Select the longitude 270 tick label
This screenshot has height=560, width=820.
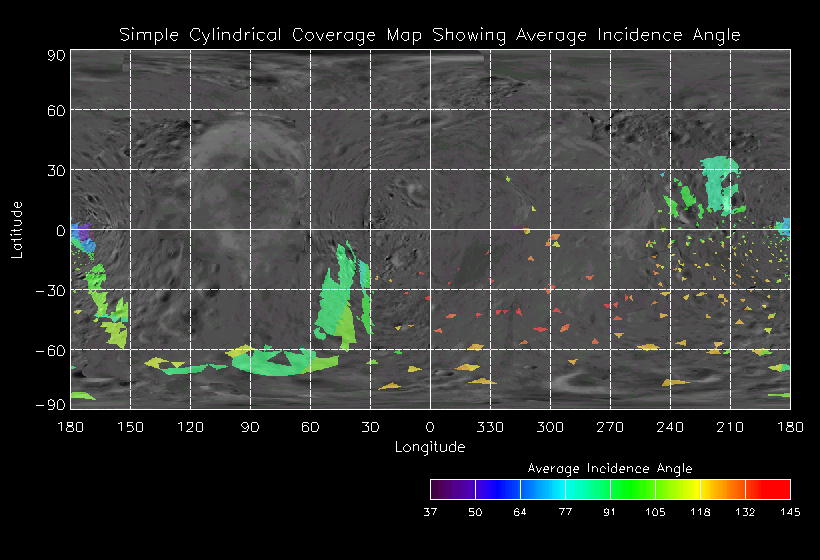[610, 427]
